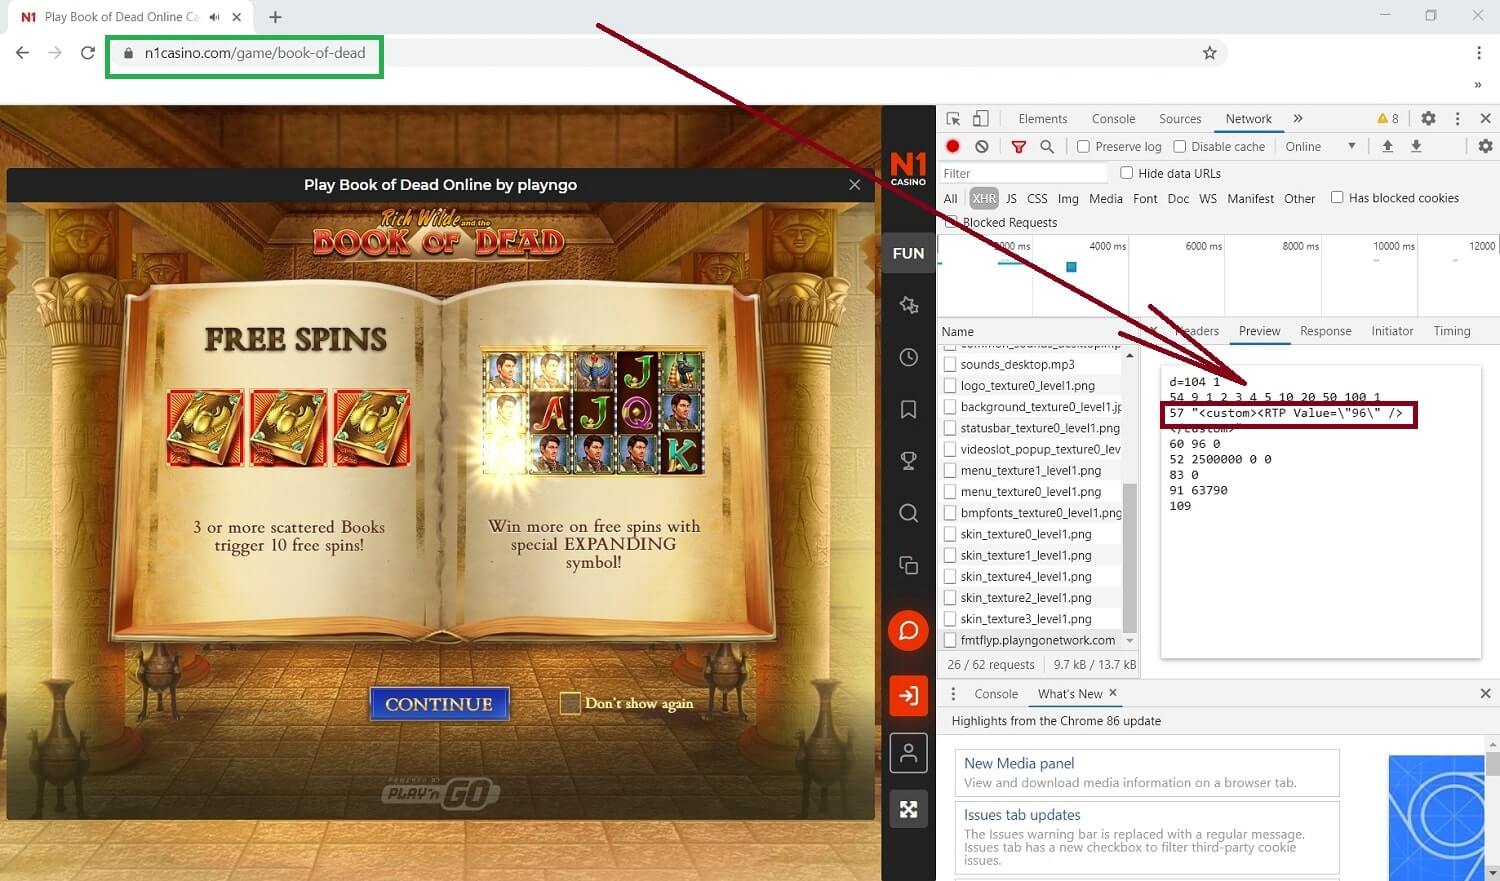Open casino sidebar trophy icon
Screen dimensions: 1500x881
908,461
